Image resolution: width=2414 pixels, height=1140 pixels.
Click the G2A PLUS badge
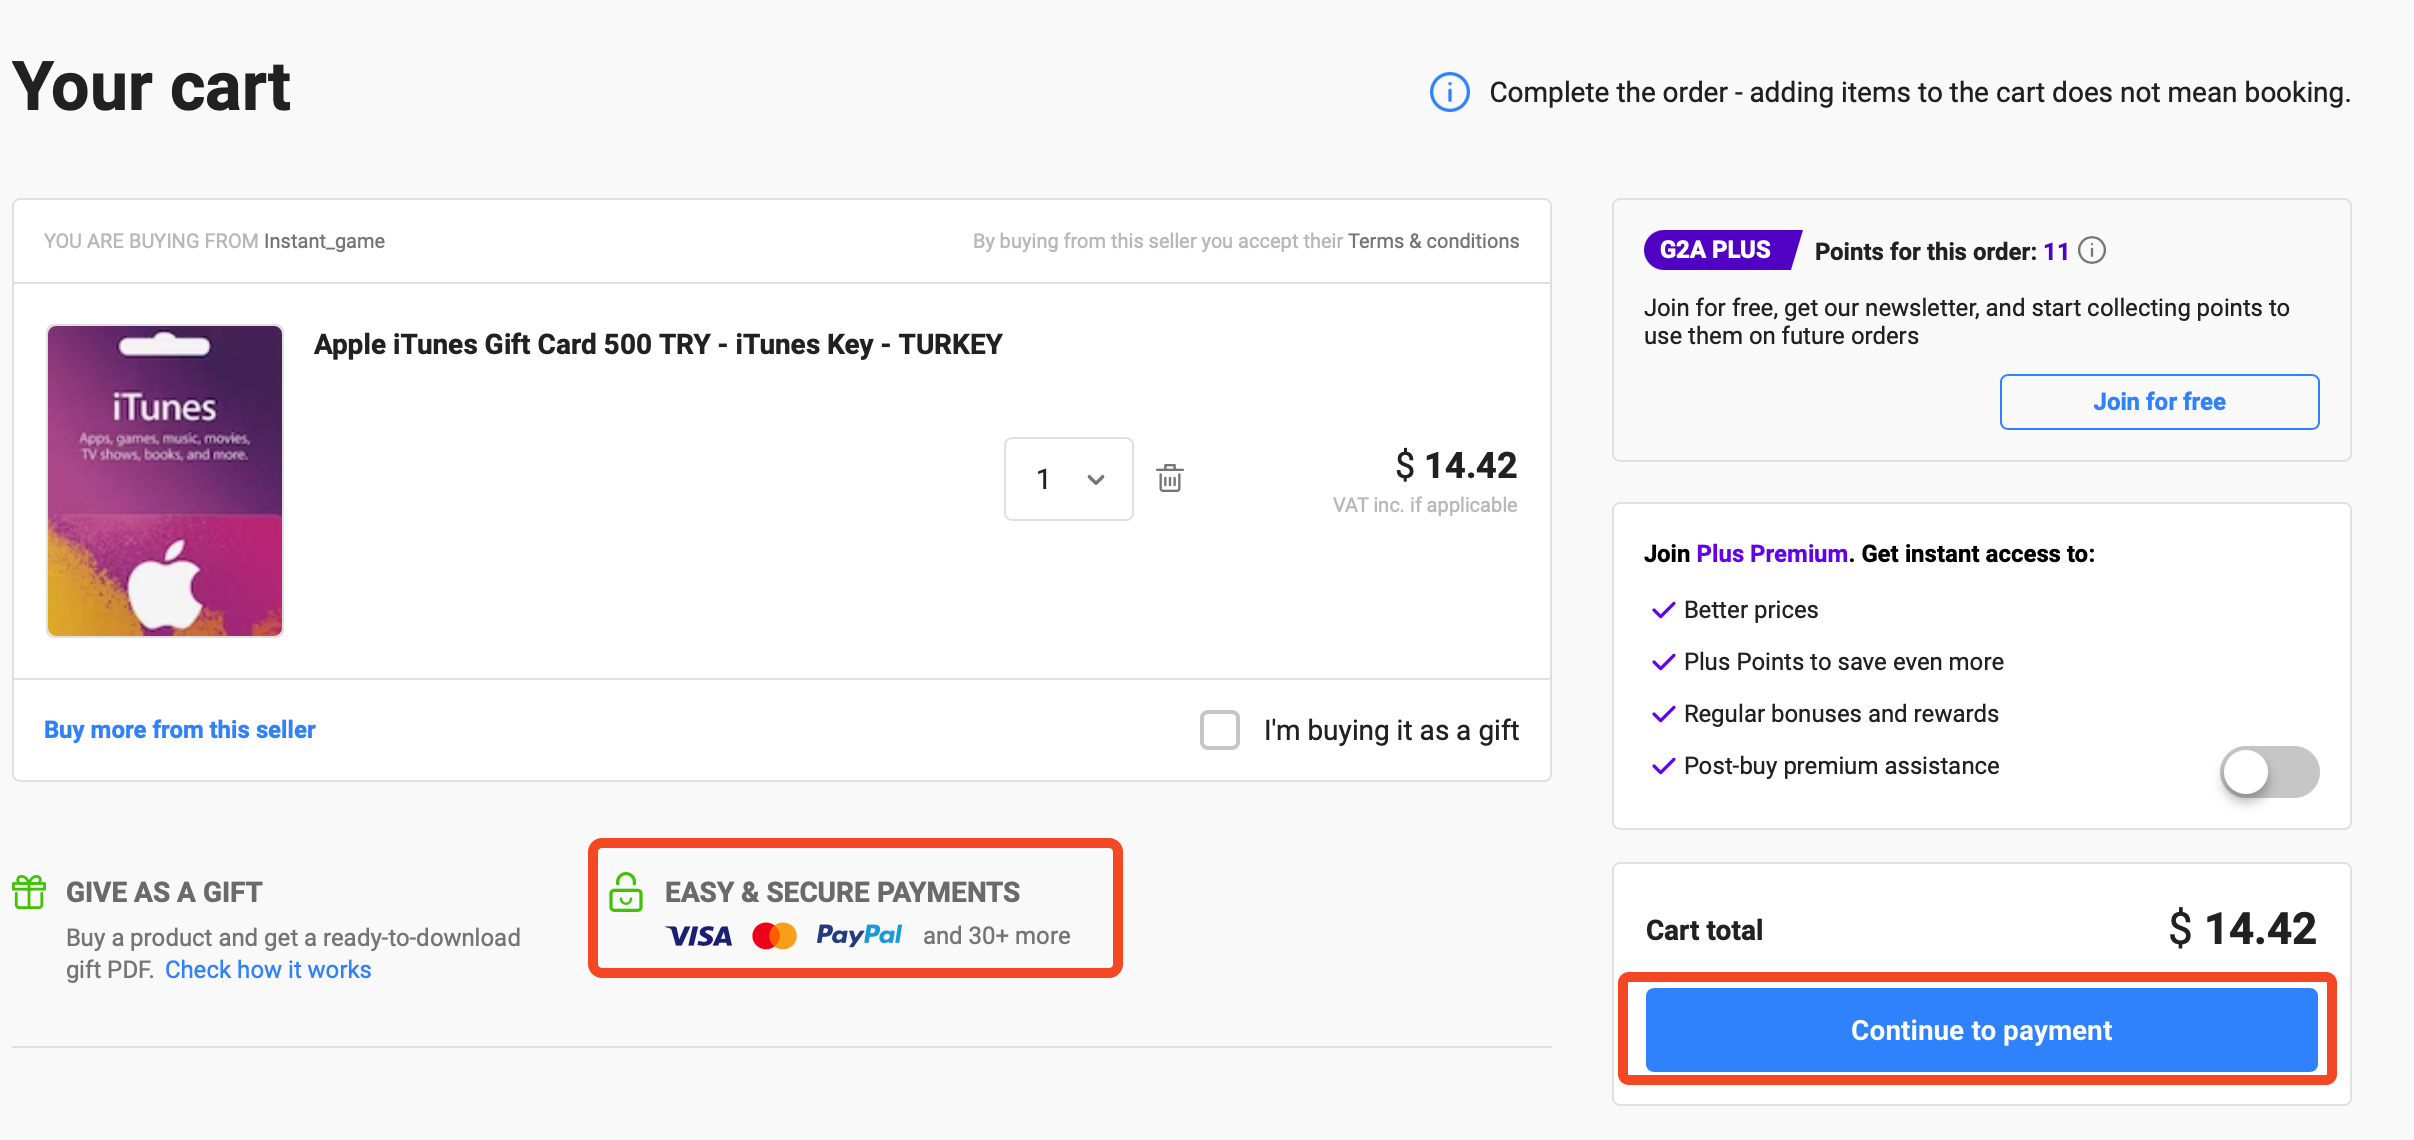click(1717, 250)
